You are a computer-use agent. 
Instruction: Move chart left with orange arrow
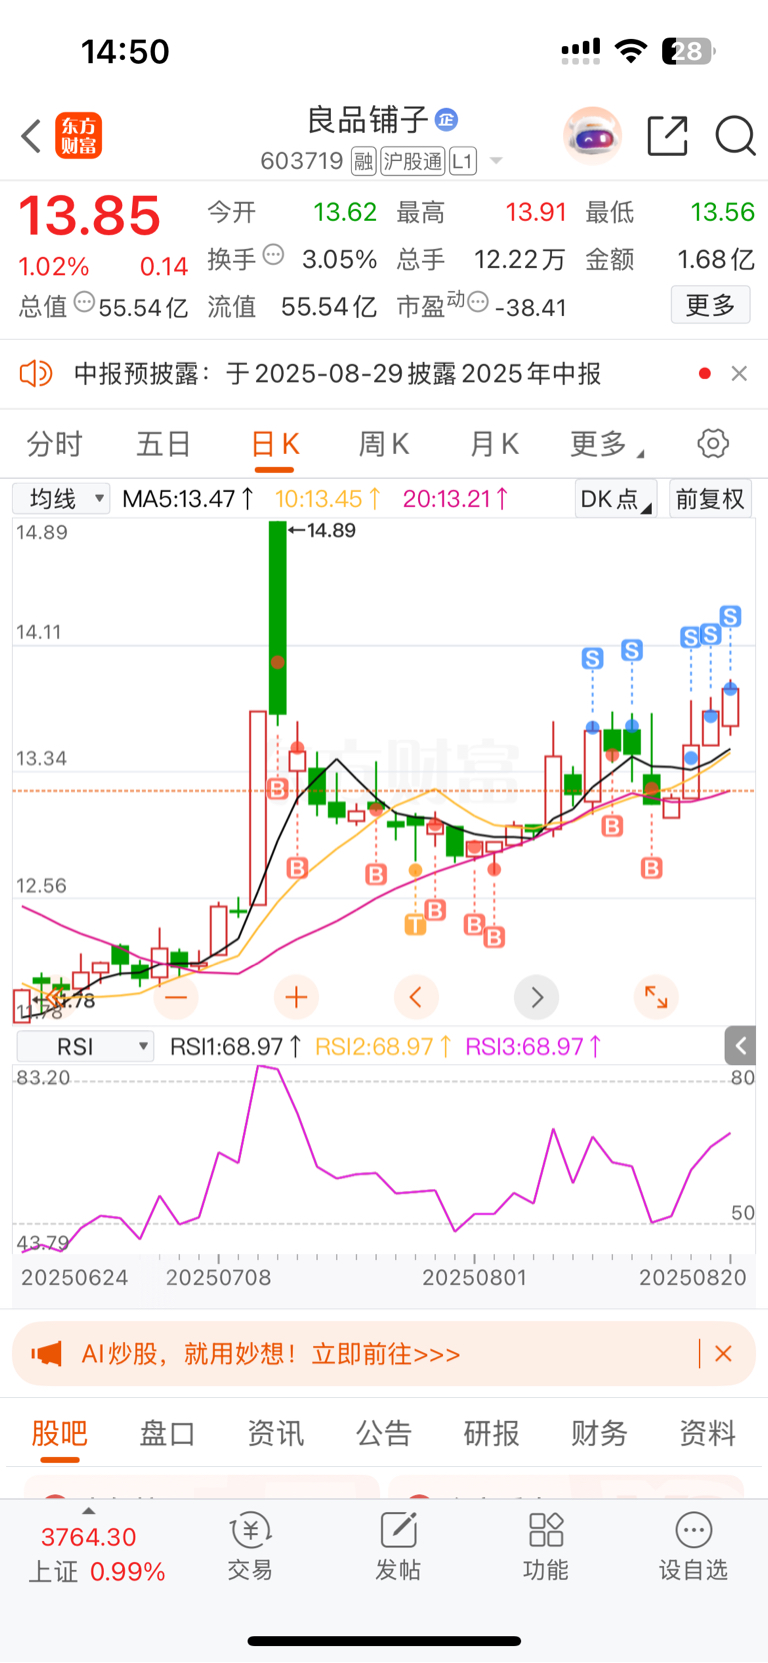click(x=416, y=997)
